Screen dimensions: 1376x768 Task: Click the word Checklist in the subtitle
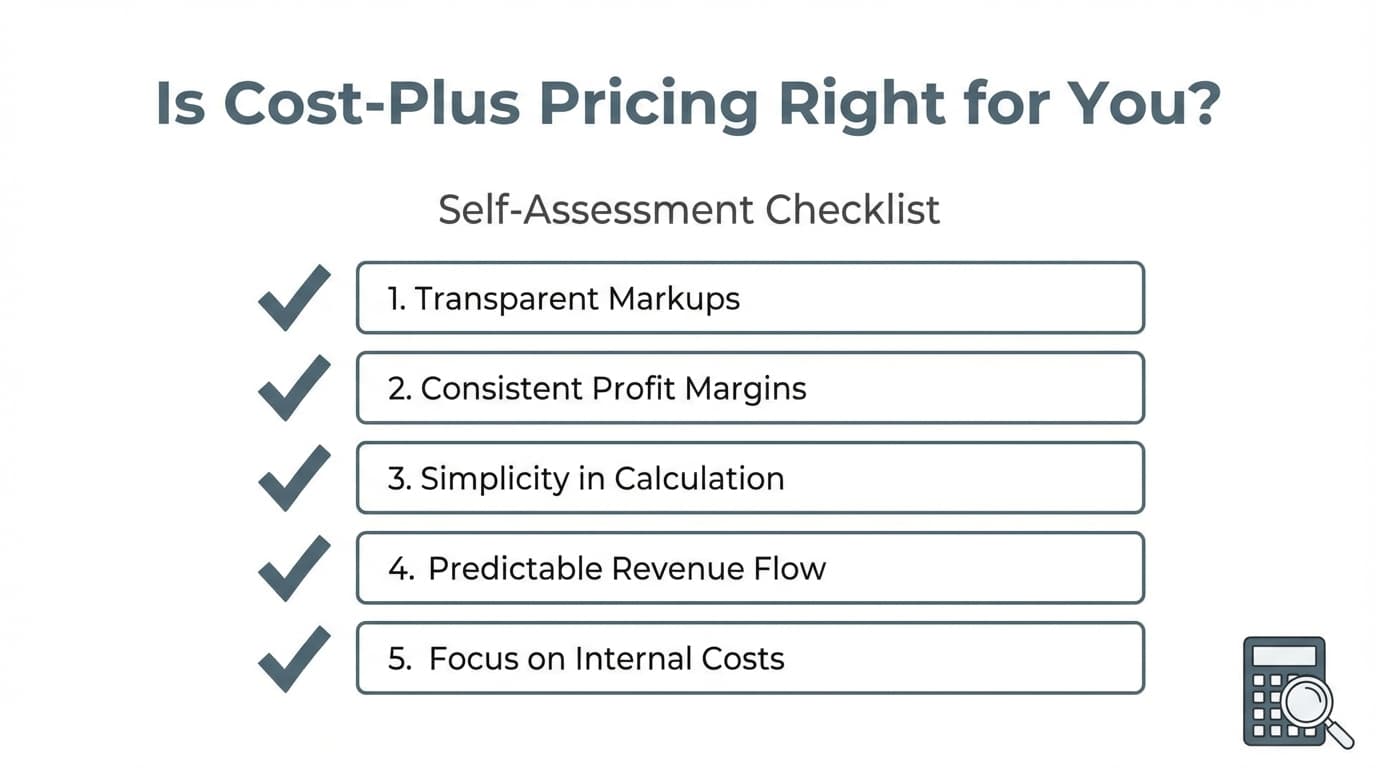852,210
